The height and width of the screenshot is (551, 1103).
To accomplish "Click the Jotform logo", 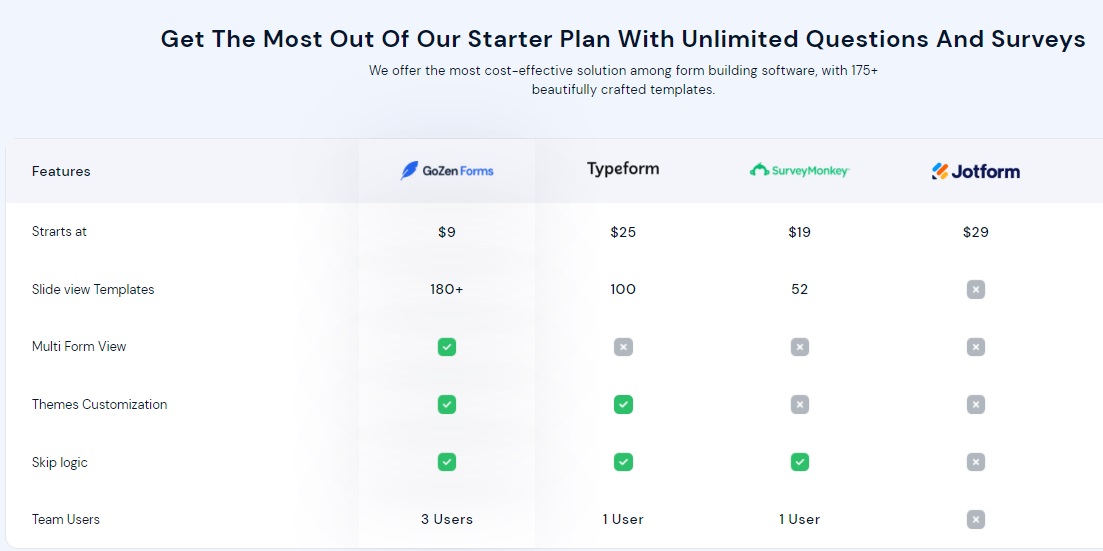I will (x=976, y=171).
